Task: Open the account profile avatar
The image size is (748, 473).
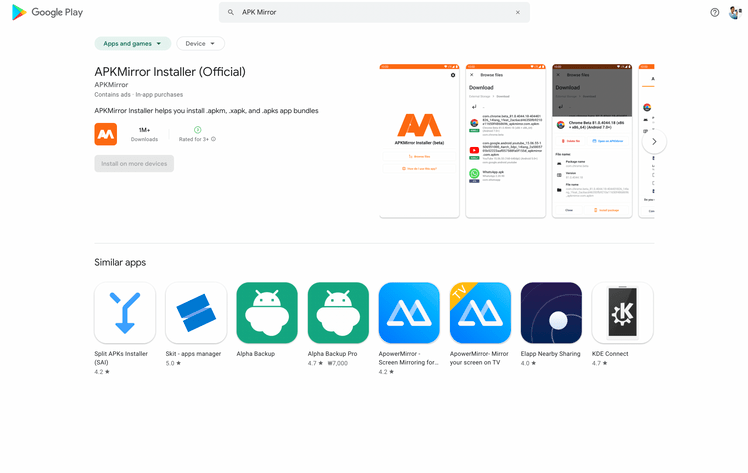Action: [733, 12]
